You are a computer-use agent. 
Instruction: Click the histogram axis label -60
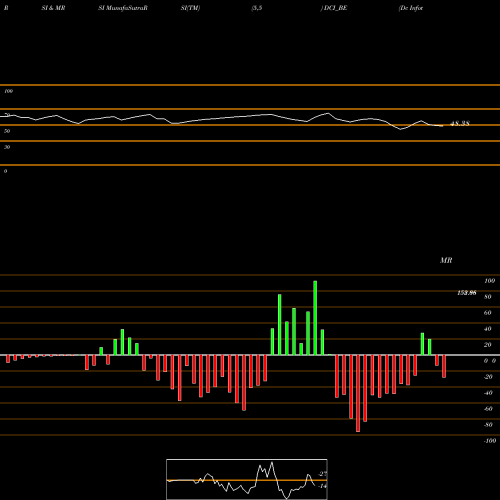point(488,409)
